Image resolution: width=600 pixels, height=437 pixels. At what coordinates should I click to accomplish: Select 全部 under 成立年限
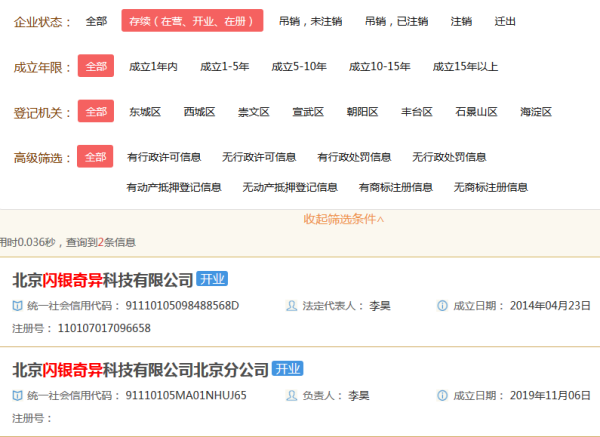coord(96,66)
